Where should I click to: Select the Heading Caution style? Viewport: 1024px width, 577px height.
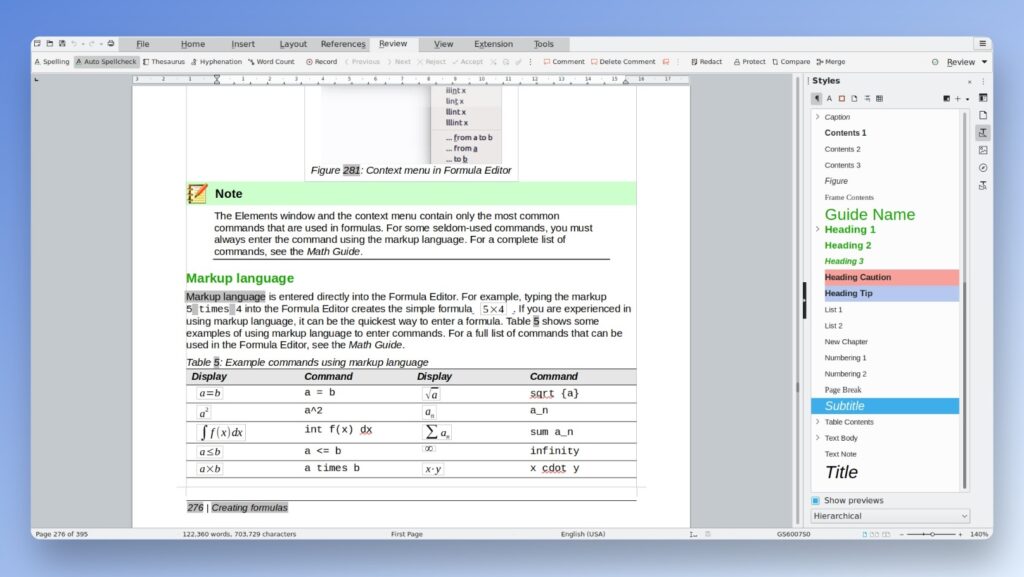coord(891,277)
